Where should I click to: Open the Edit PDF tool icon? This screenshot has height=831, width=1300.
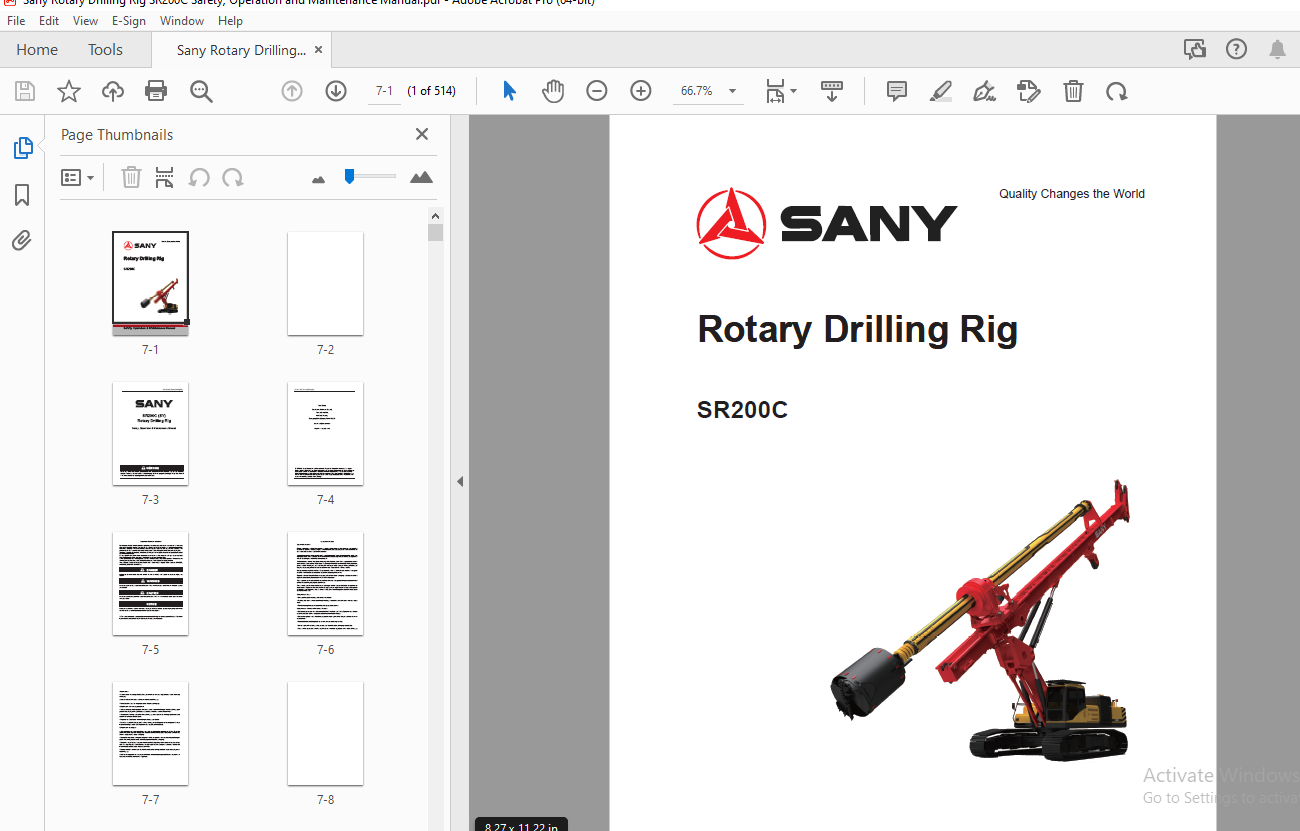click(x=1029, y=91)
